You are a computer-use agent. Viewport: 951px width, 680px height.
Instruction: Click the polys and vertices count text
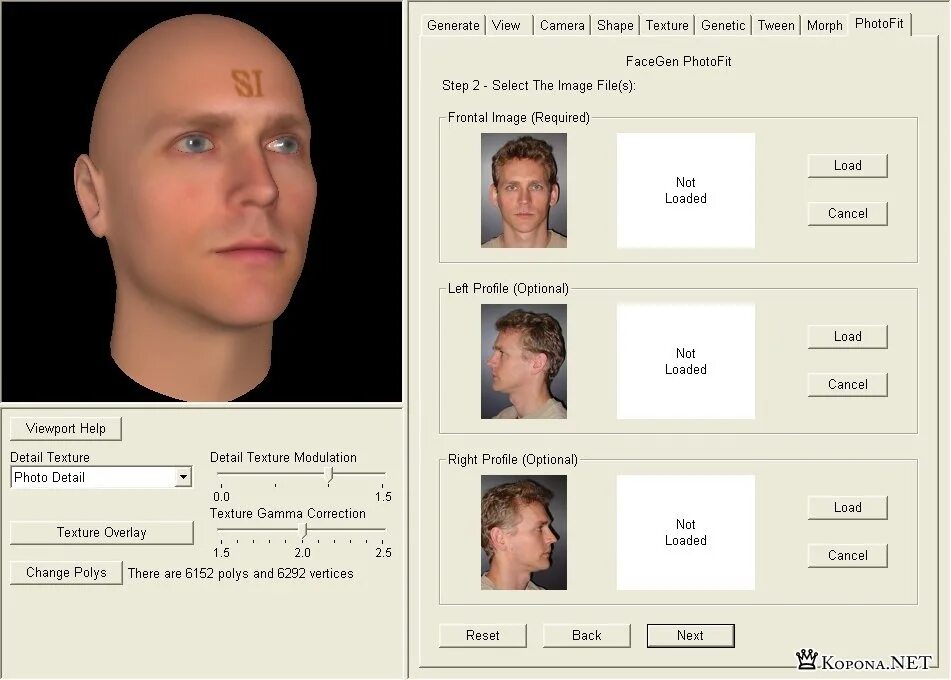(240, 573)
